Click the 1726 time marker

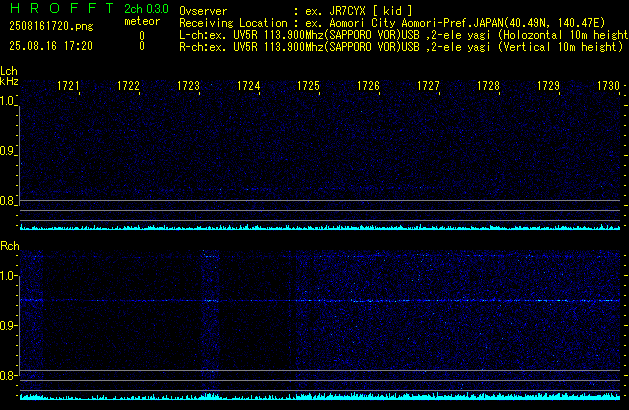[368, 86]
